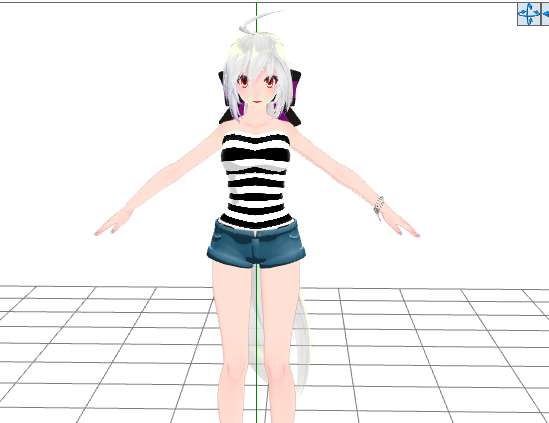Image resolution: width=549 pixels, height=423 pixels.
Task: Click the model's red mouth
Action: tap(257, 102)
